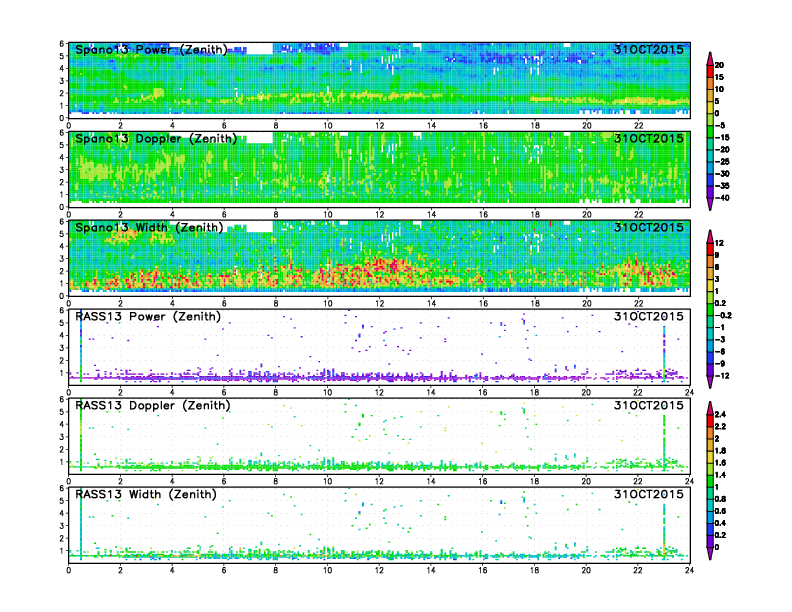This screenshot has width=792, height=612.
Task: Click the hour 12 tick under RASS13 Width panel
Action: [379, 570]
